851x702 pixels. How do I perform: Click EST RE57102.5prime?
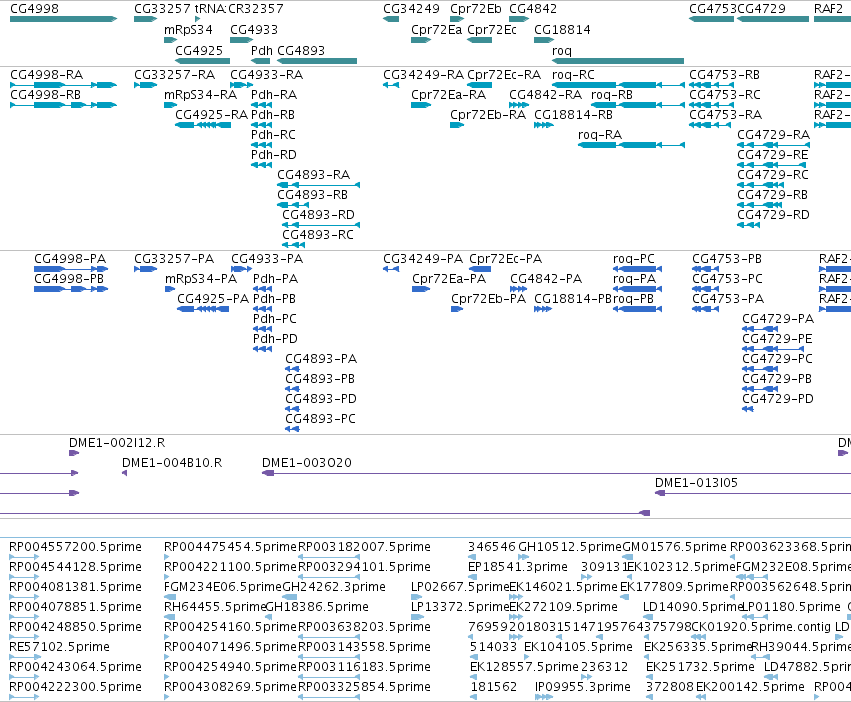click(x=59, y=647)
